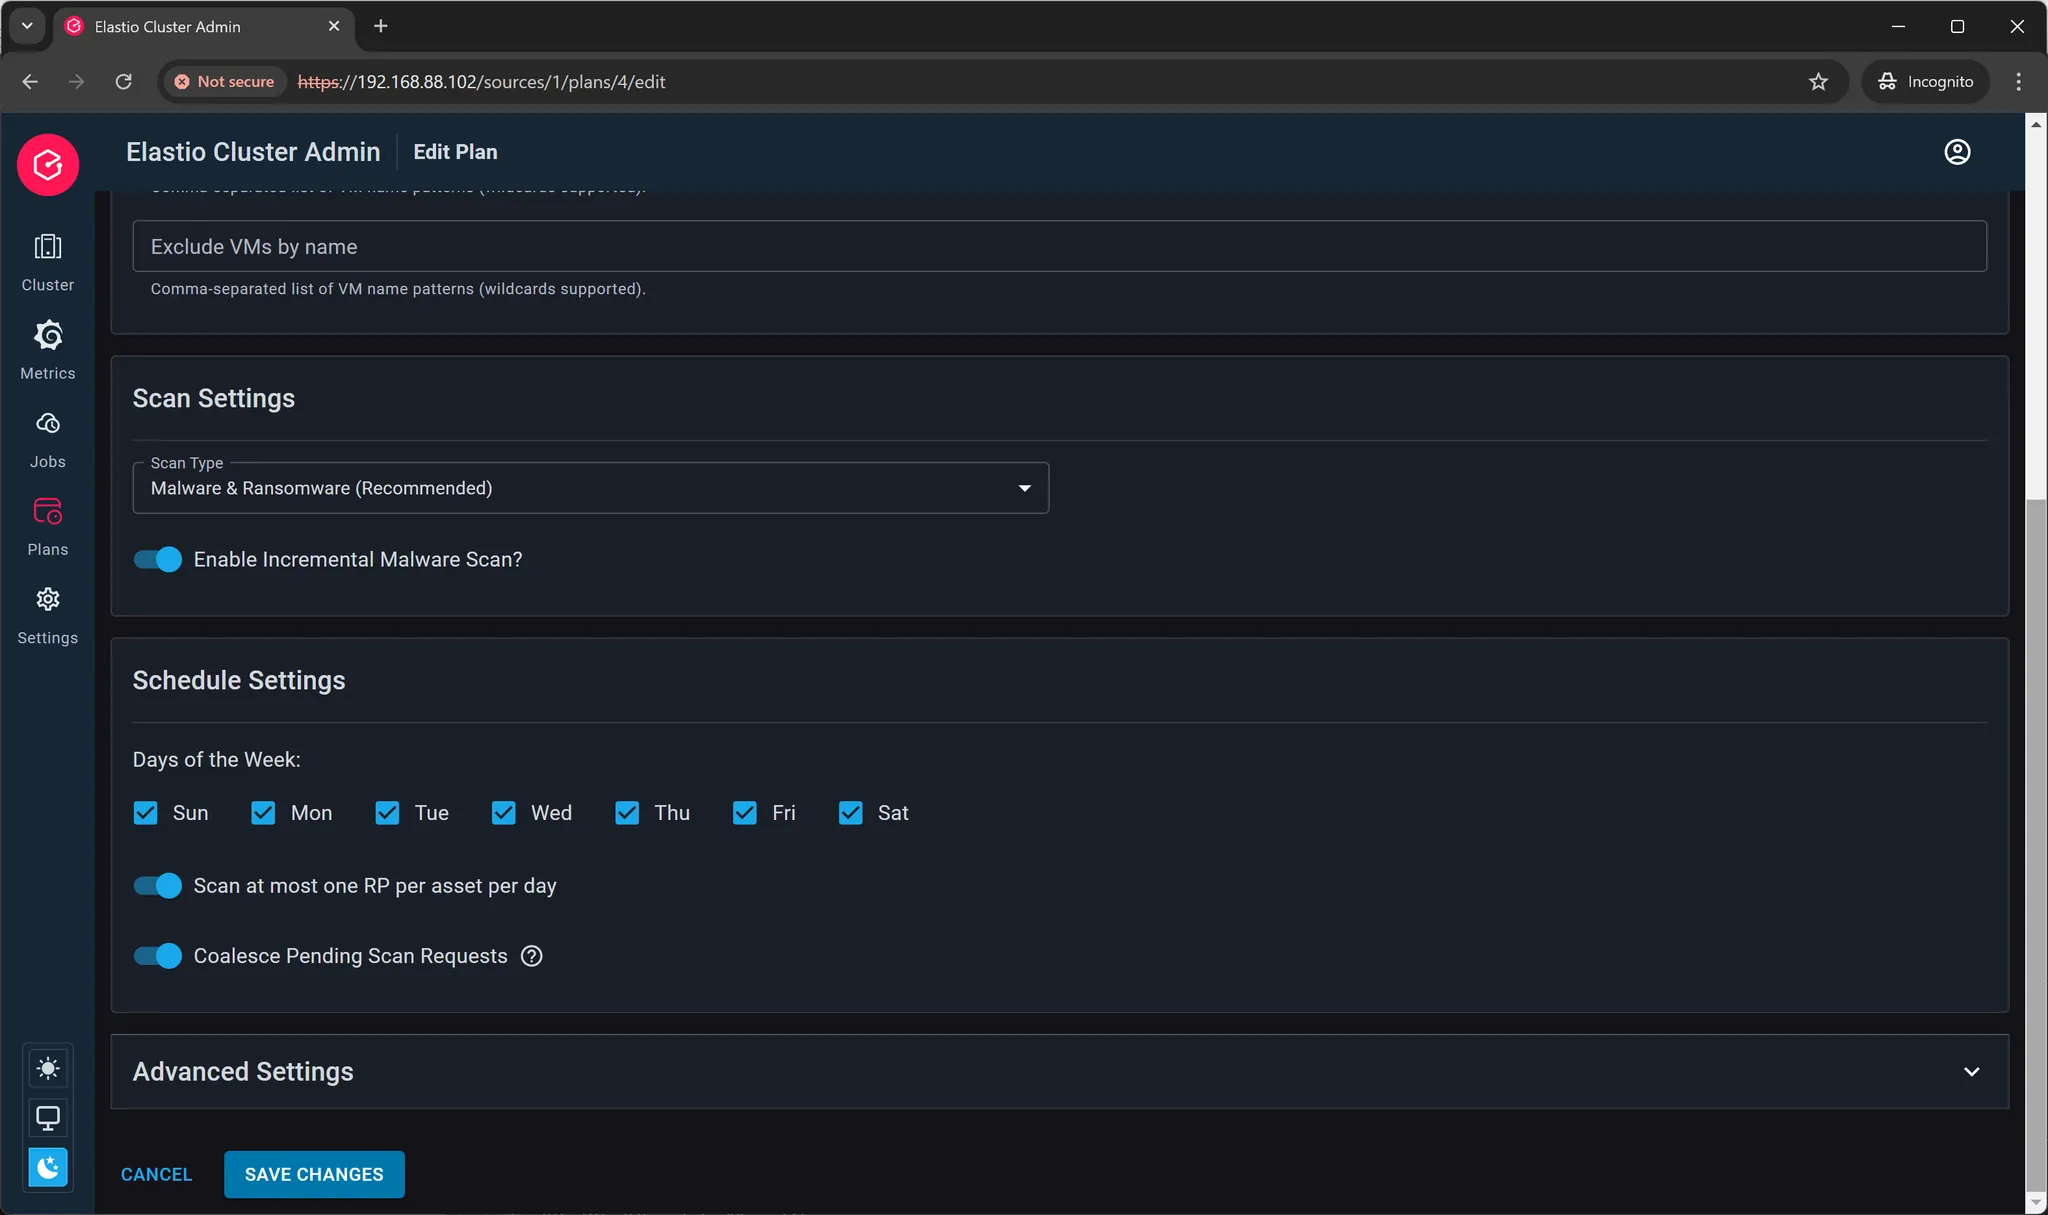
Task: Open the Jobs sidebar section
Action: coord(48,439)
